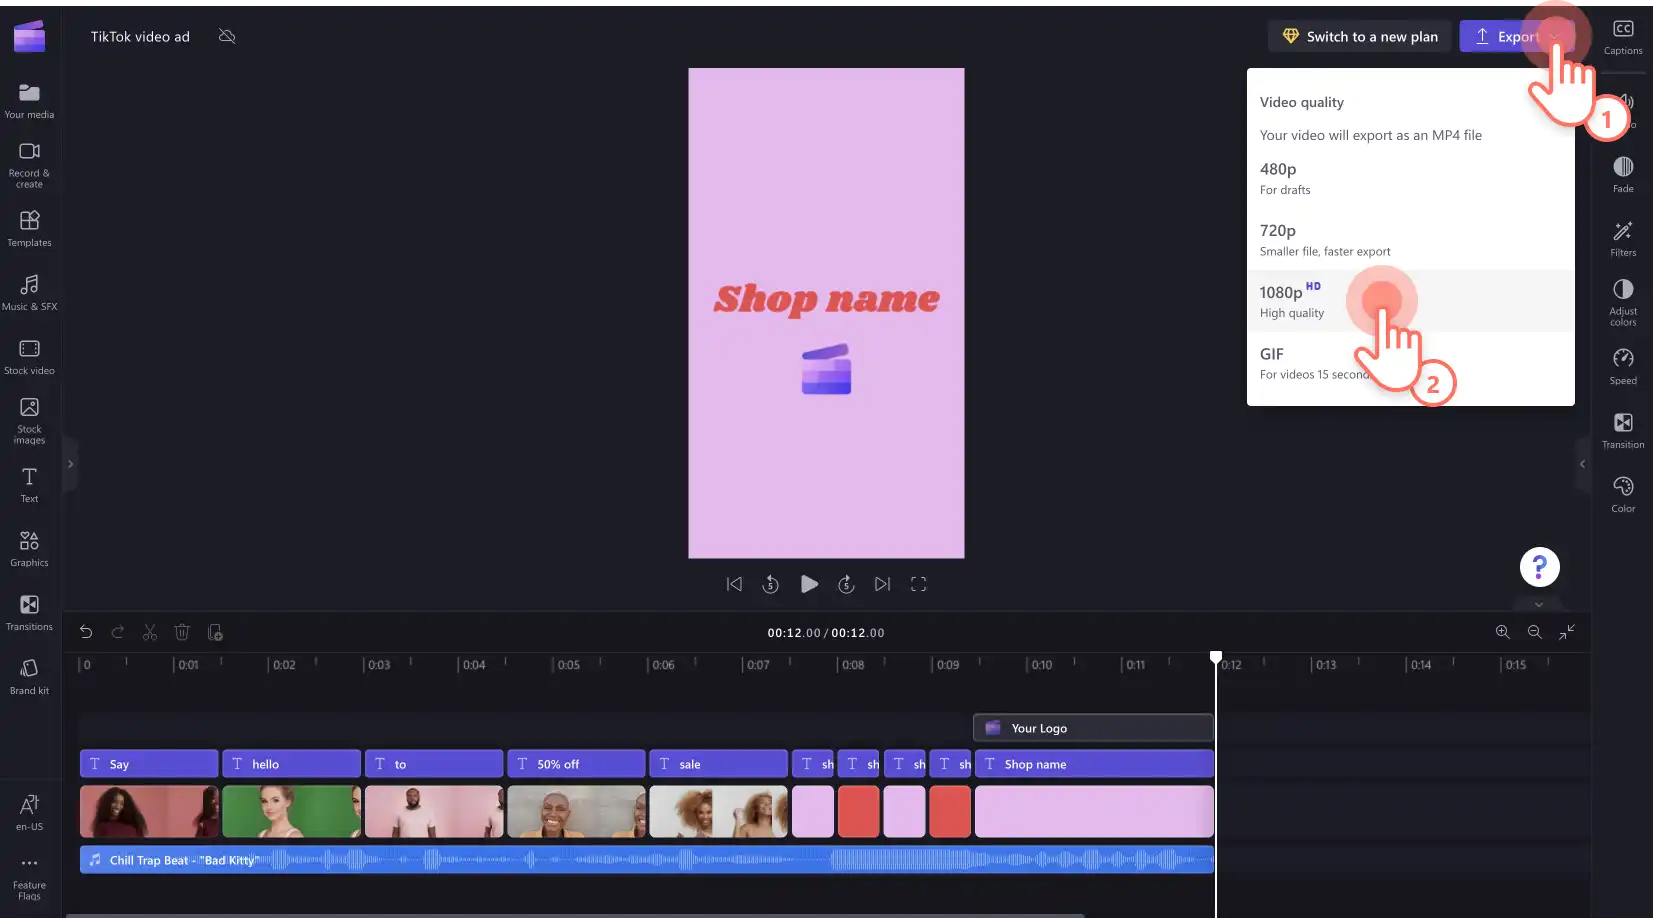
Task: Rewind five seconds
Action: coord(770,584)
